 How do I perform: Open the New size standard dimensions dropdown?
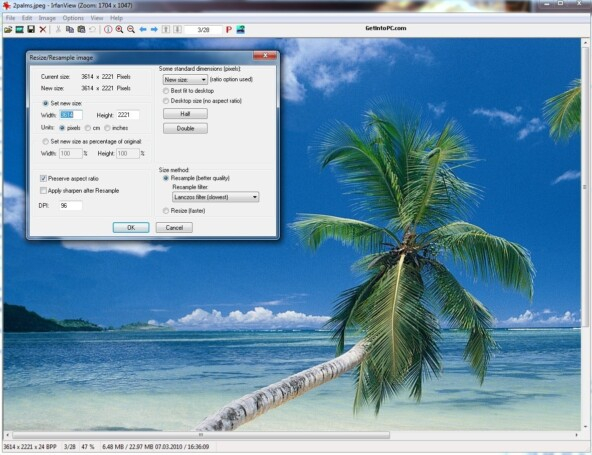click(x=185, y=80)
